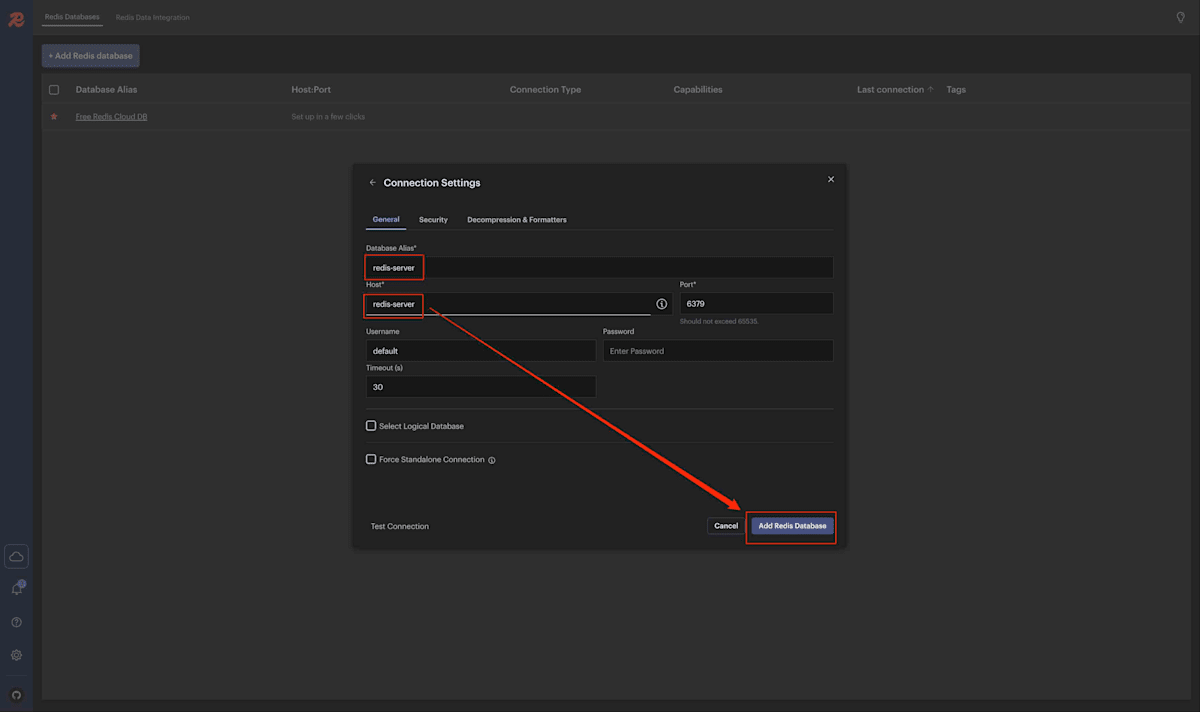1200x712 pixels.
Task: Click the Cancel button
Action: coord(726,525)
